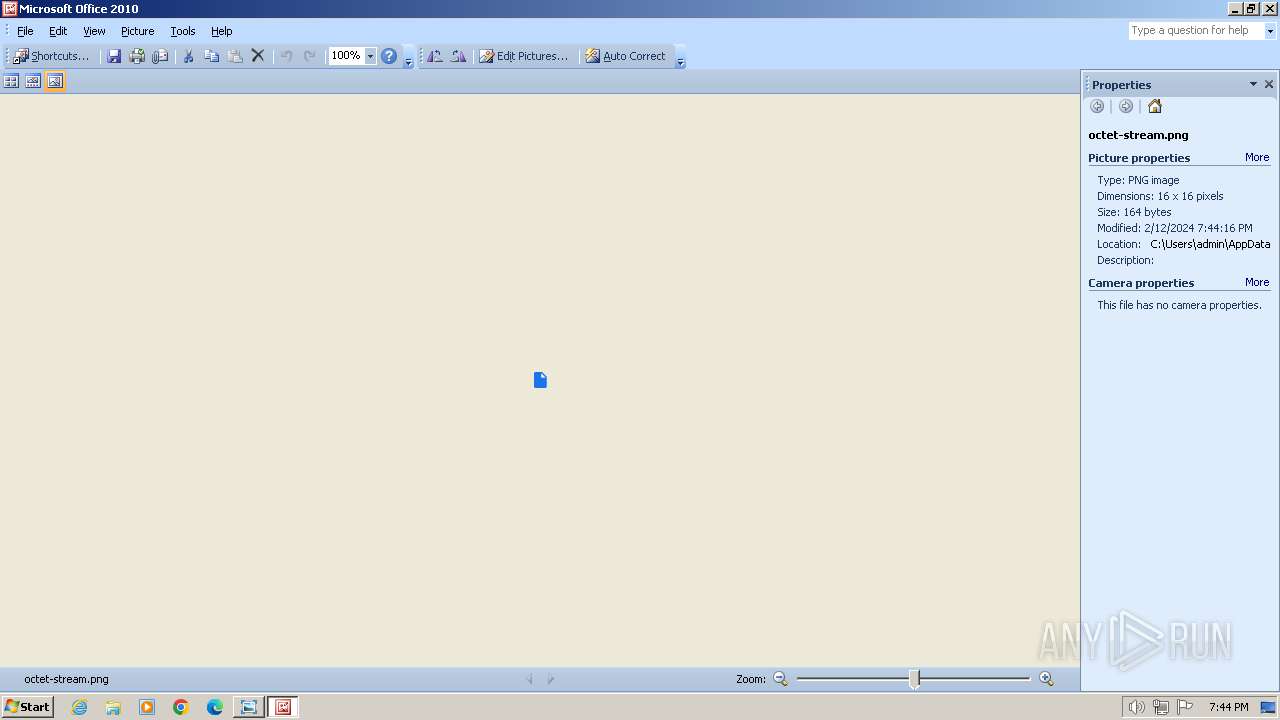The width and height of the screenshot is (1280, 720).
Task: Open the 100% zoom dropdown arrow
Action: coord(370,56)
